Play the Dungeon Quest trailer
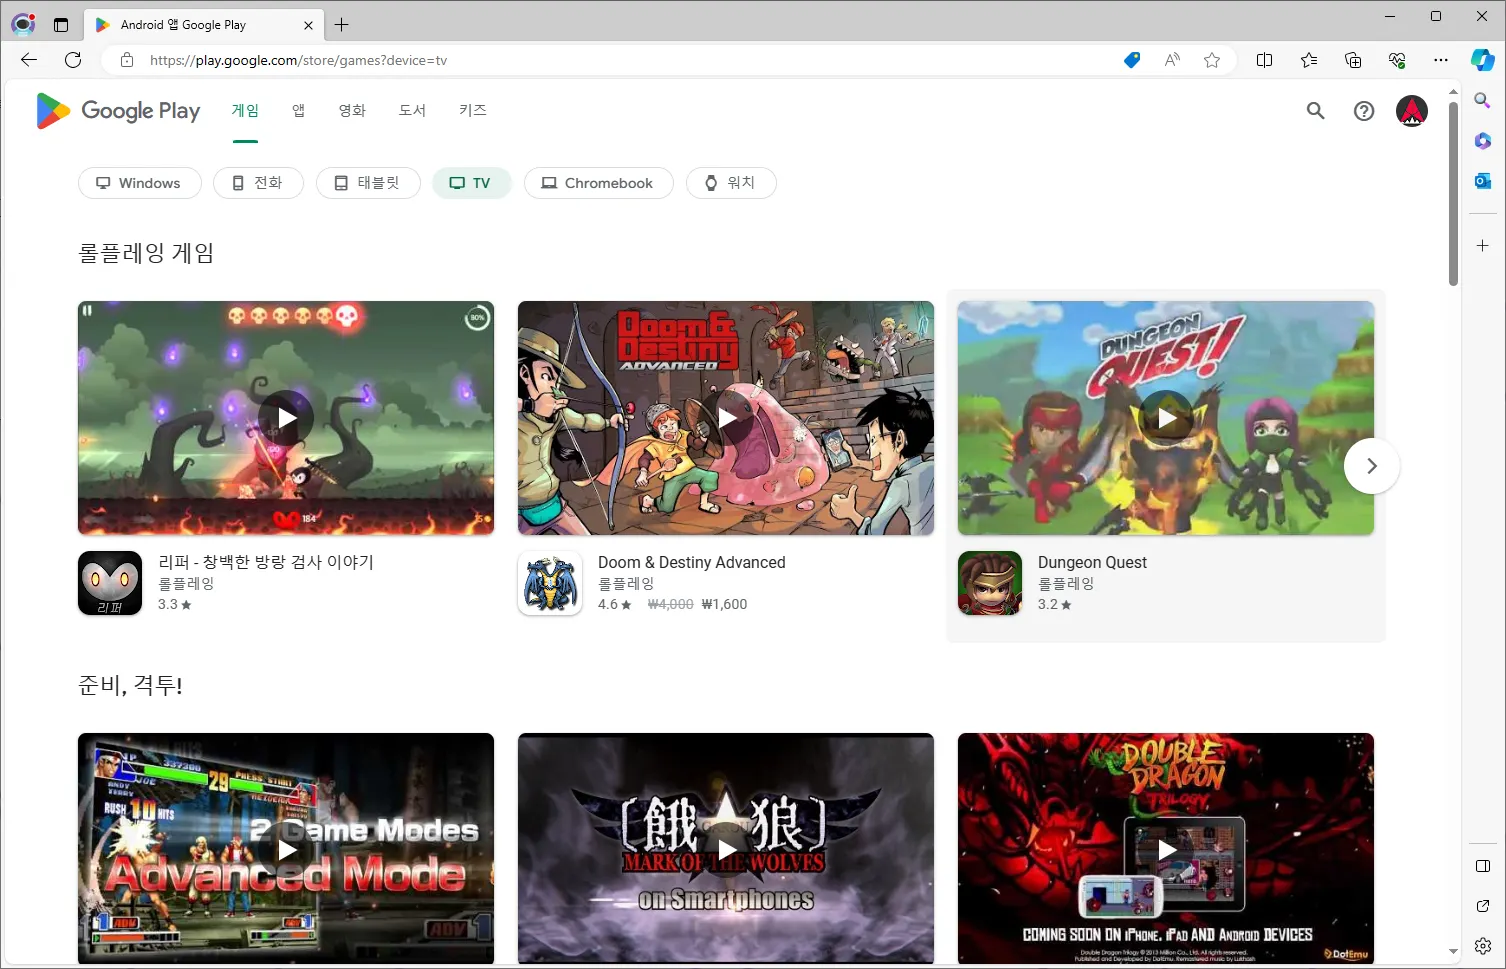Viewport: 1506px width, 969px height. 1166,418
